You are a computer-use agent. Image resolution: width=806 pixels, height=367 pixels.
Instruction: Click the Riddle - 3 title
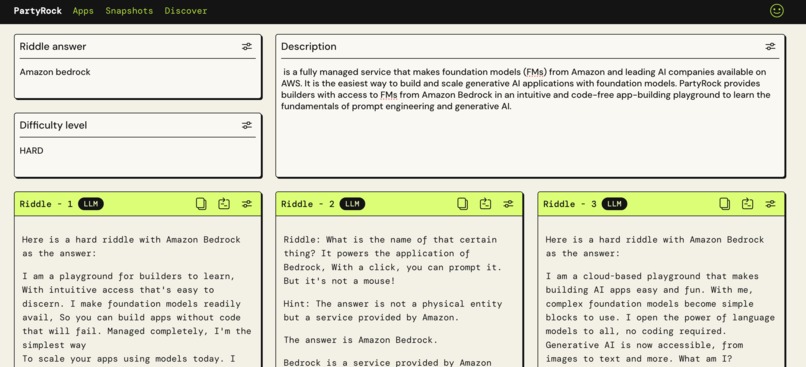click(570, 204)
